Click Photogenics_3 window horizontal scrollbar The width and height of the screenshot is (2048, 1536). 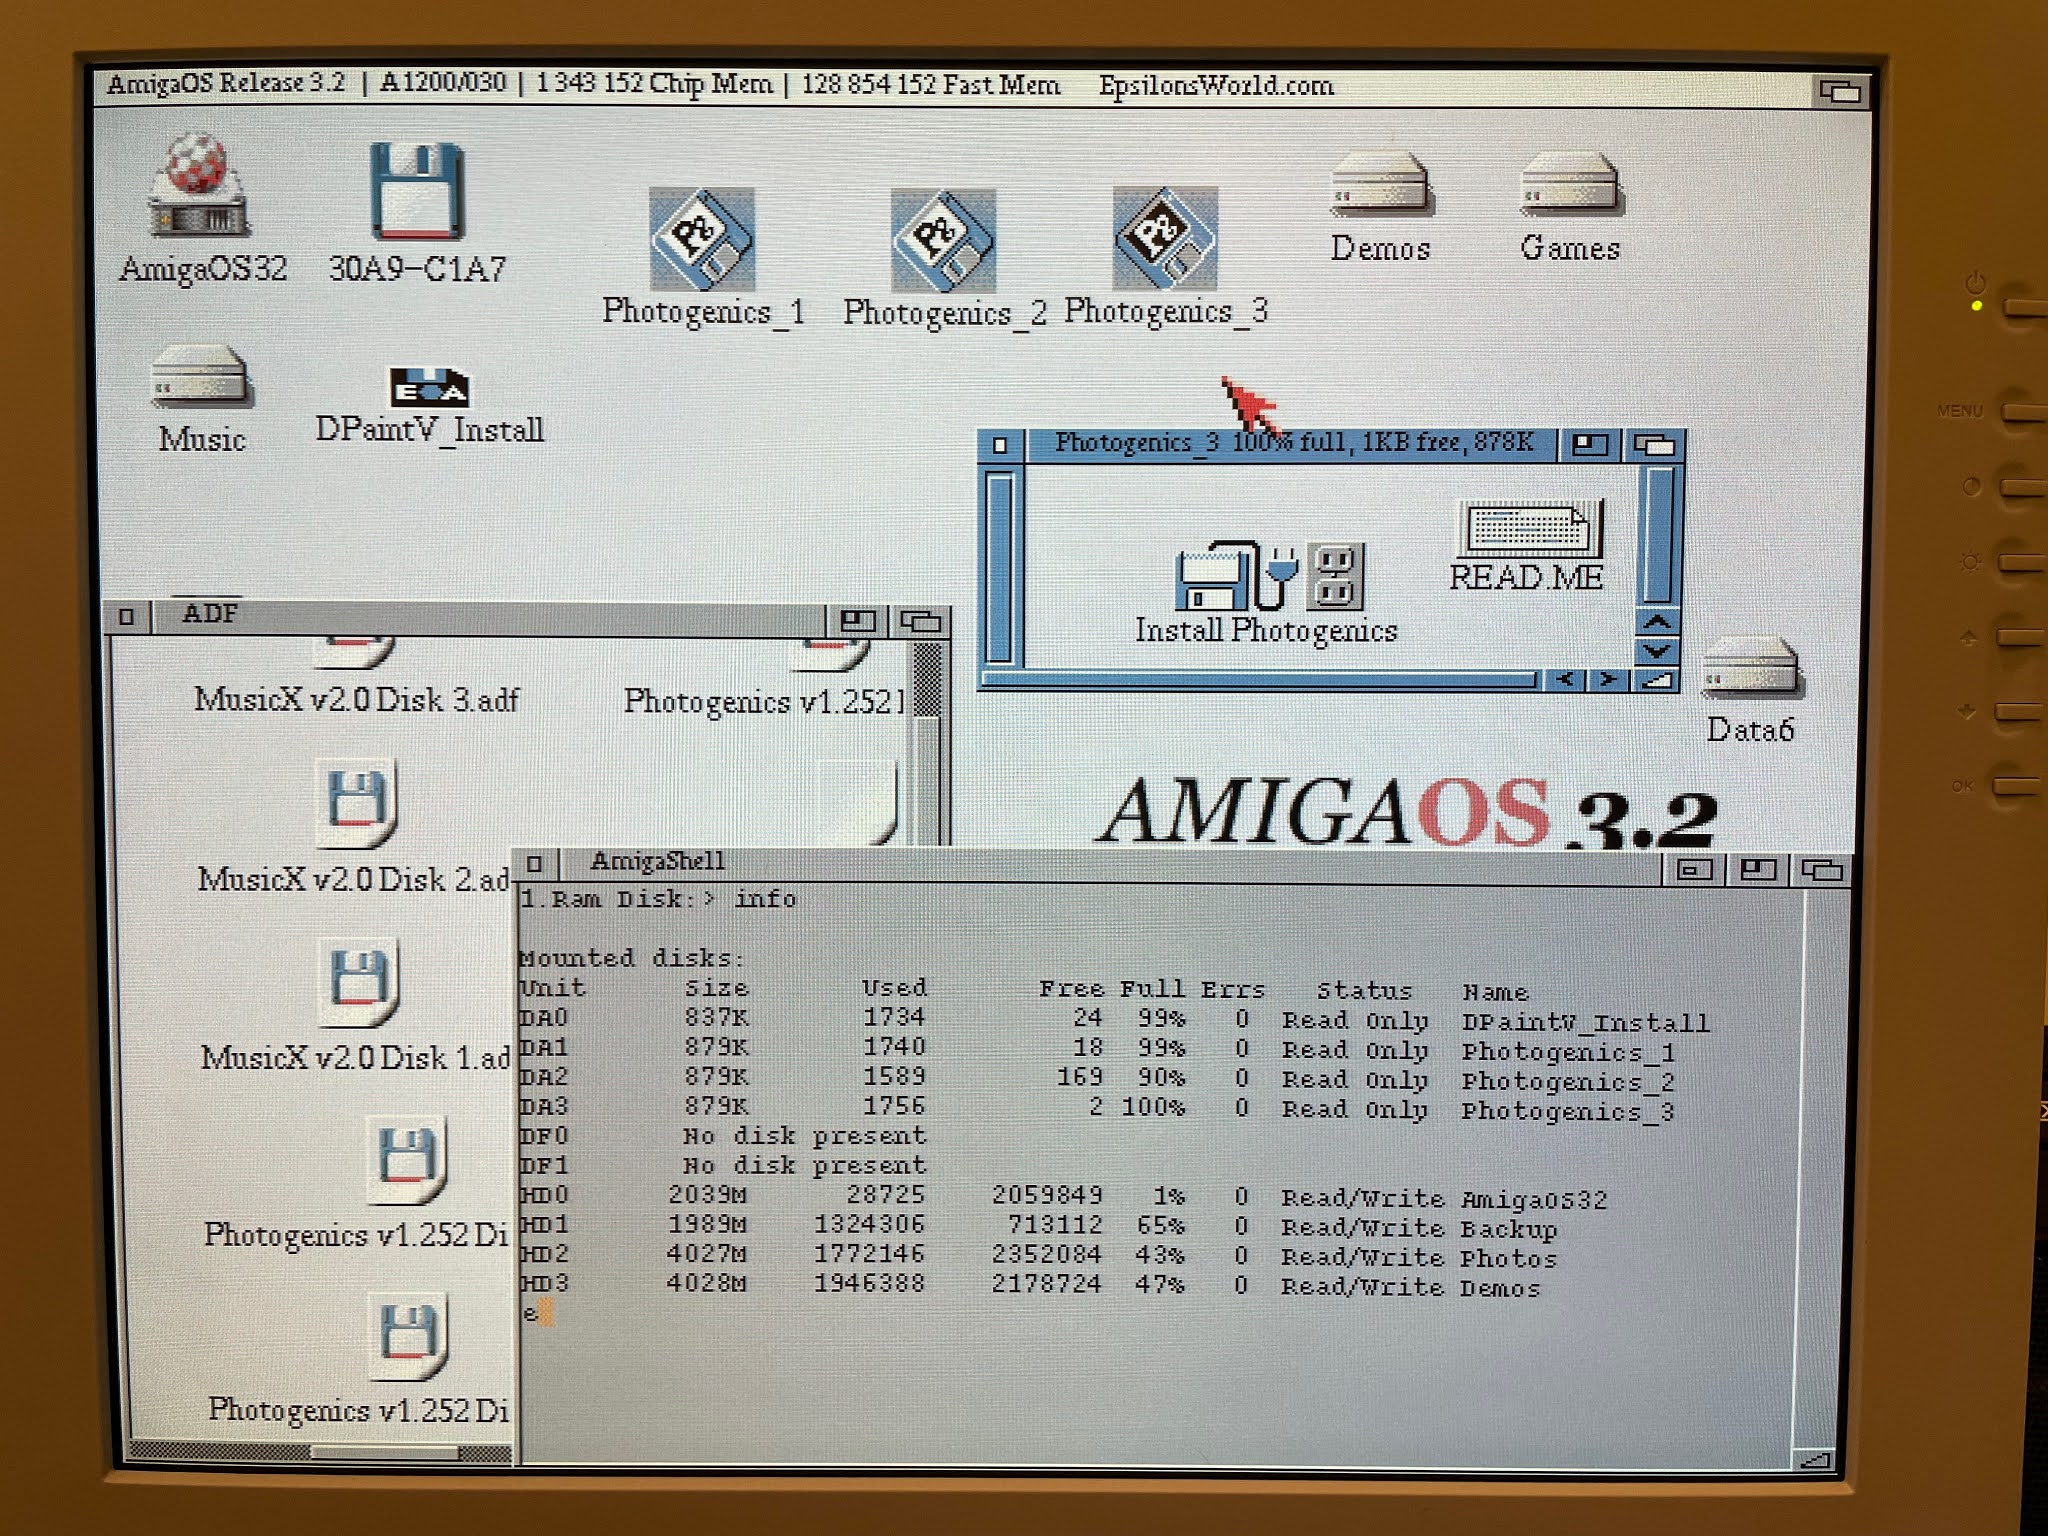pyautogui.click(x=1262, y=681)
